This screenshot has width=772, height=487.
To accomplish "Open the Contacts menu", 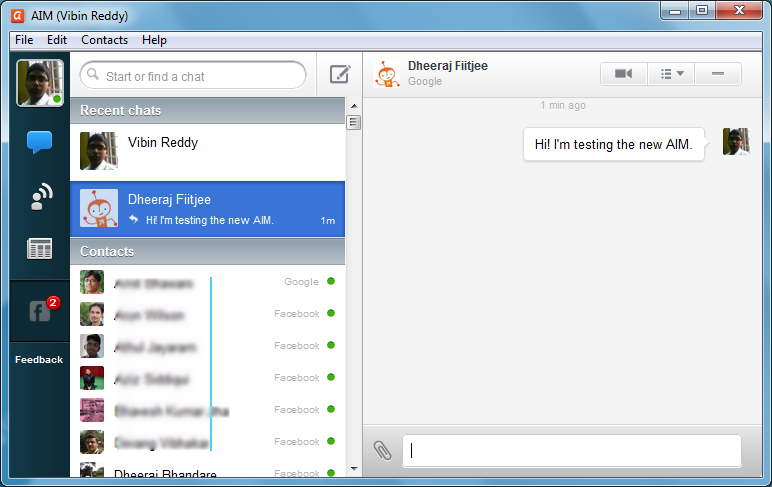I will [x=104, y=40].
